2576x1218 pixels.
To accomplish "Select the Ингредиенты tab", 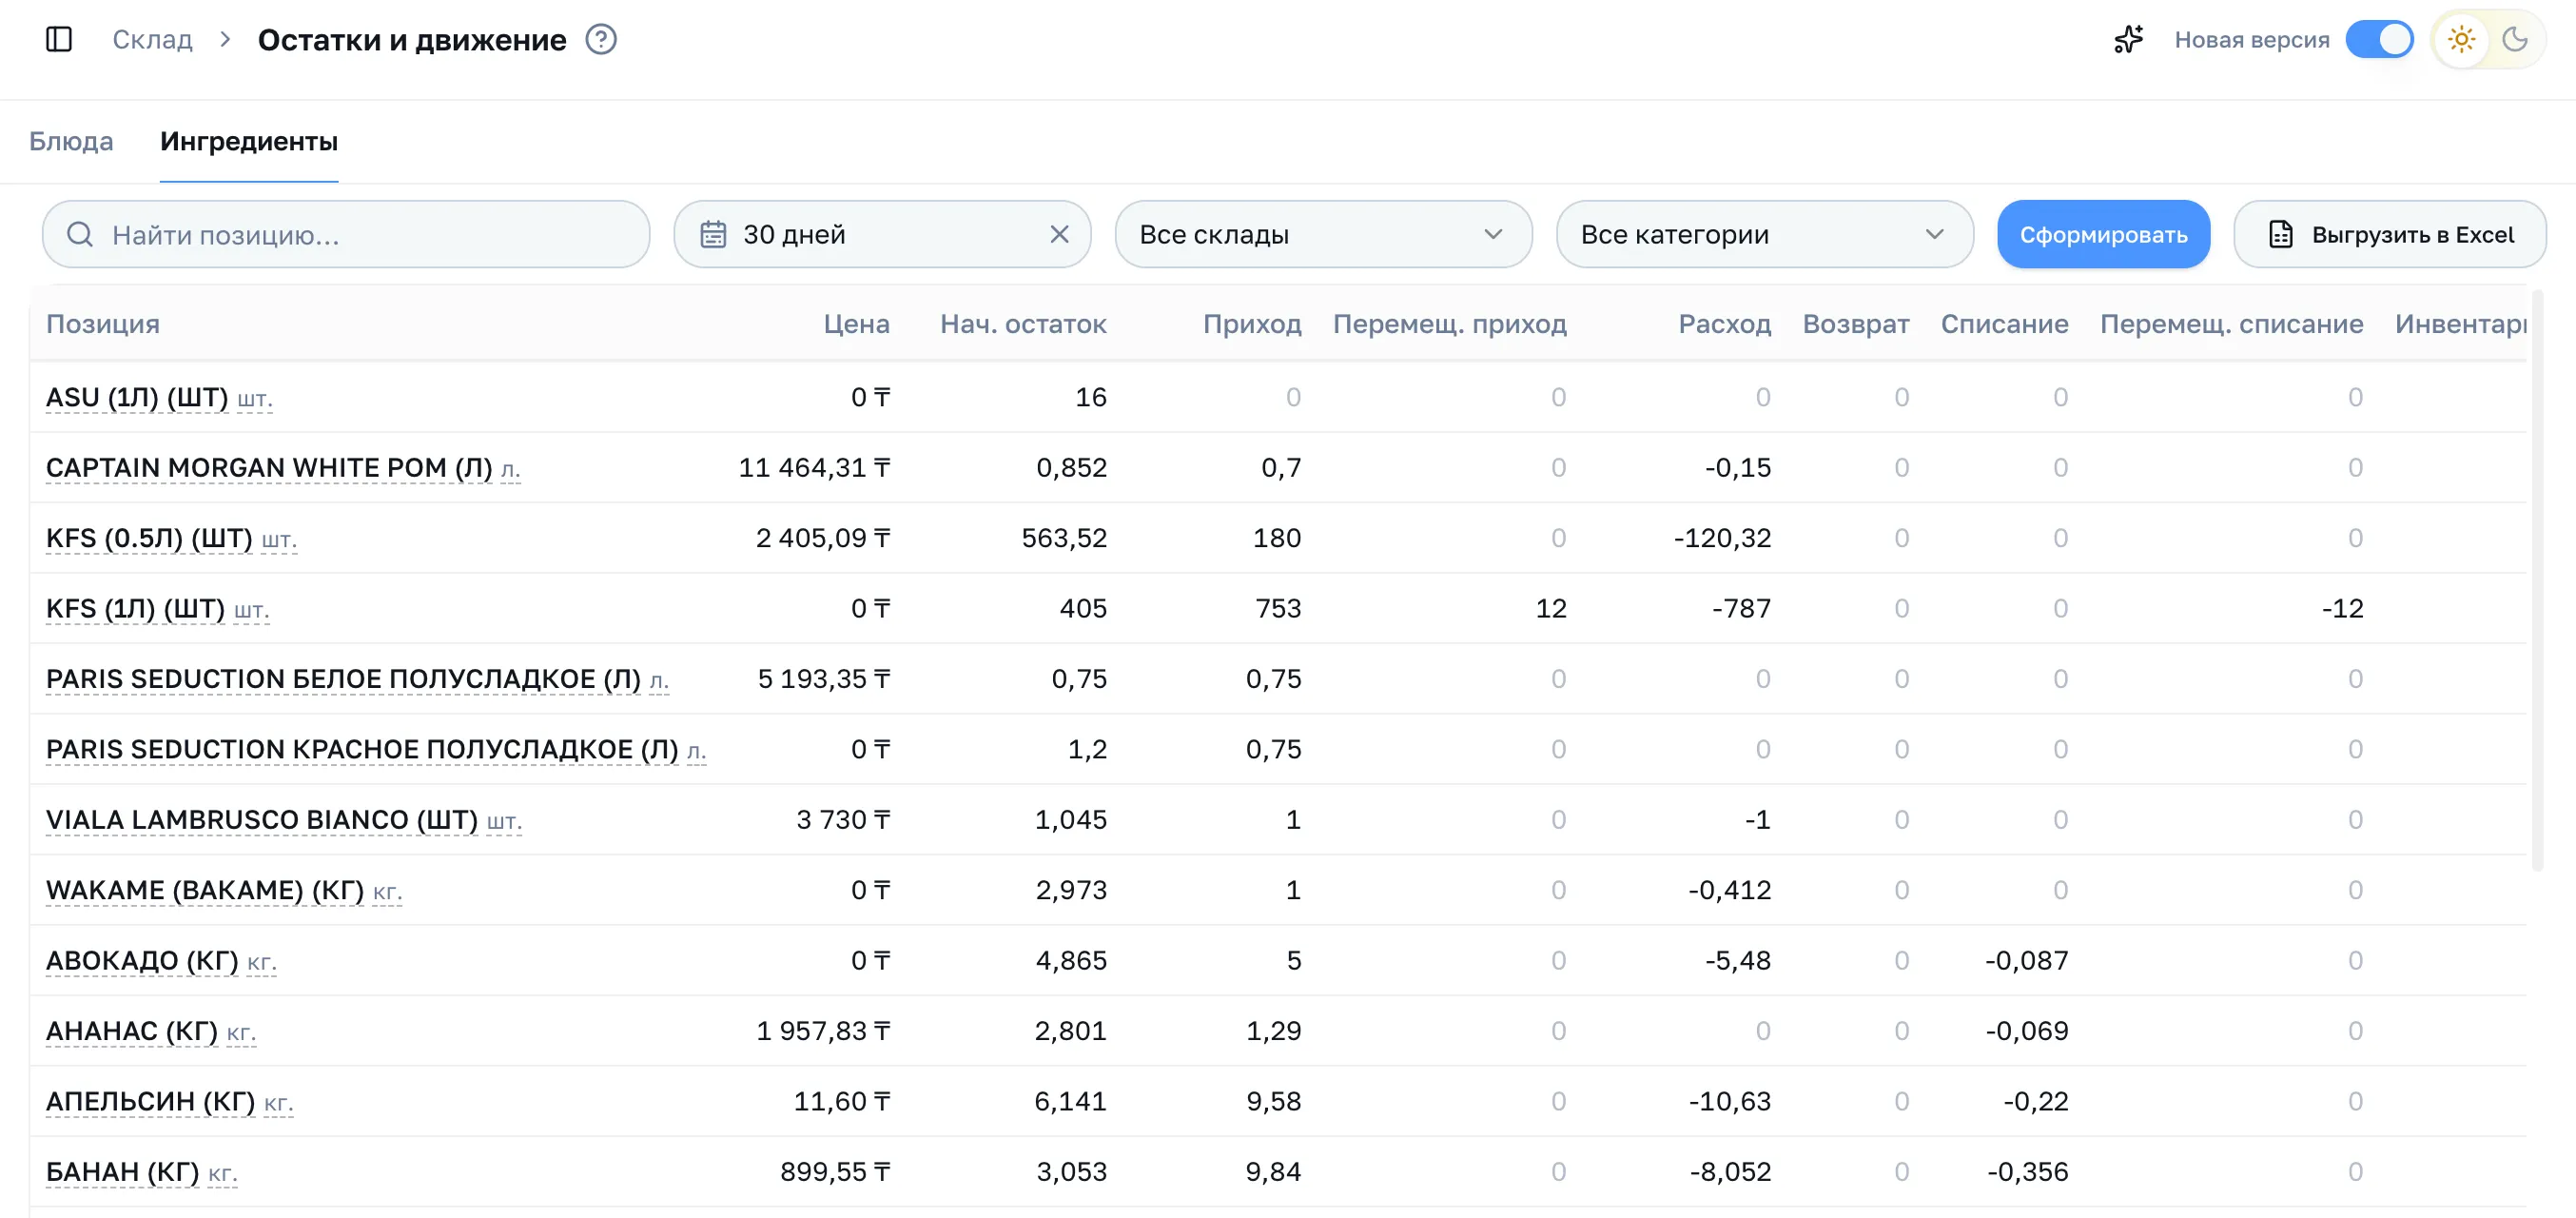I will click(249, 141).
